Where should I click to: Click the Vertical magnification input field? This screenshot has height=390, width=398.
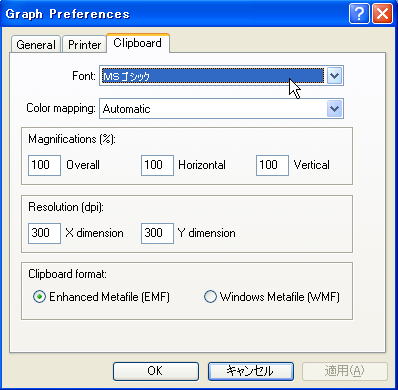272,165
